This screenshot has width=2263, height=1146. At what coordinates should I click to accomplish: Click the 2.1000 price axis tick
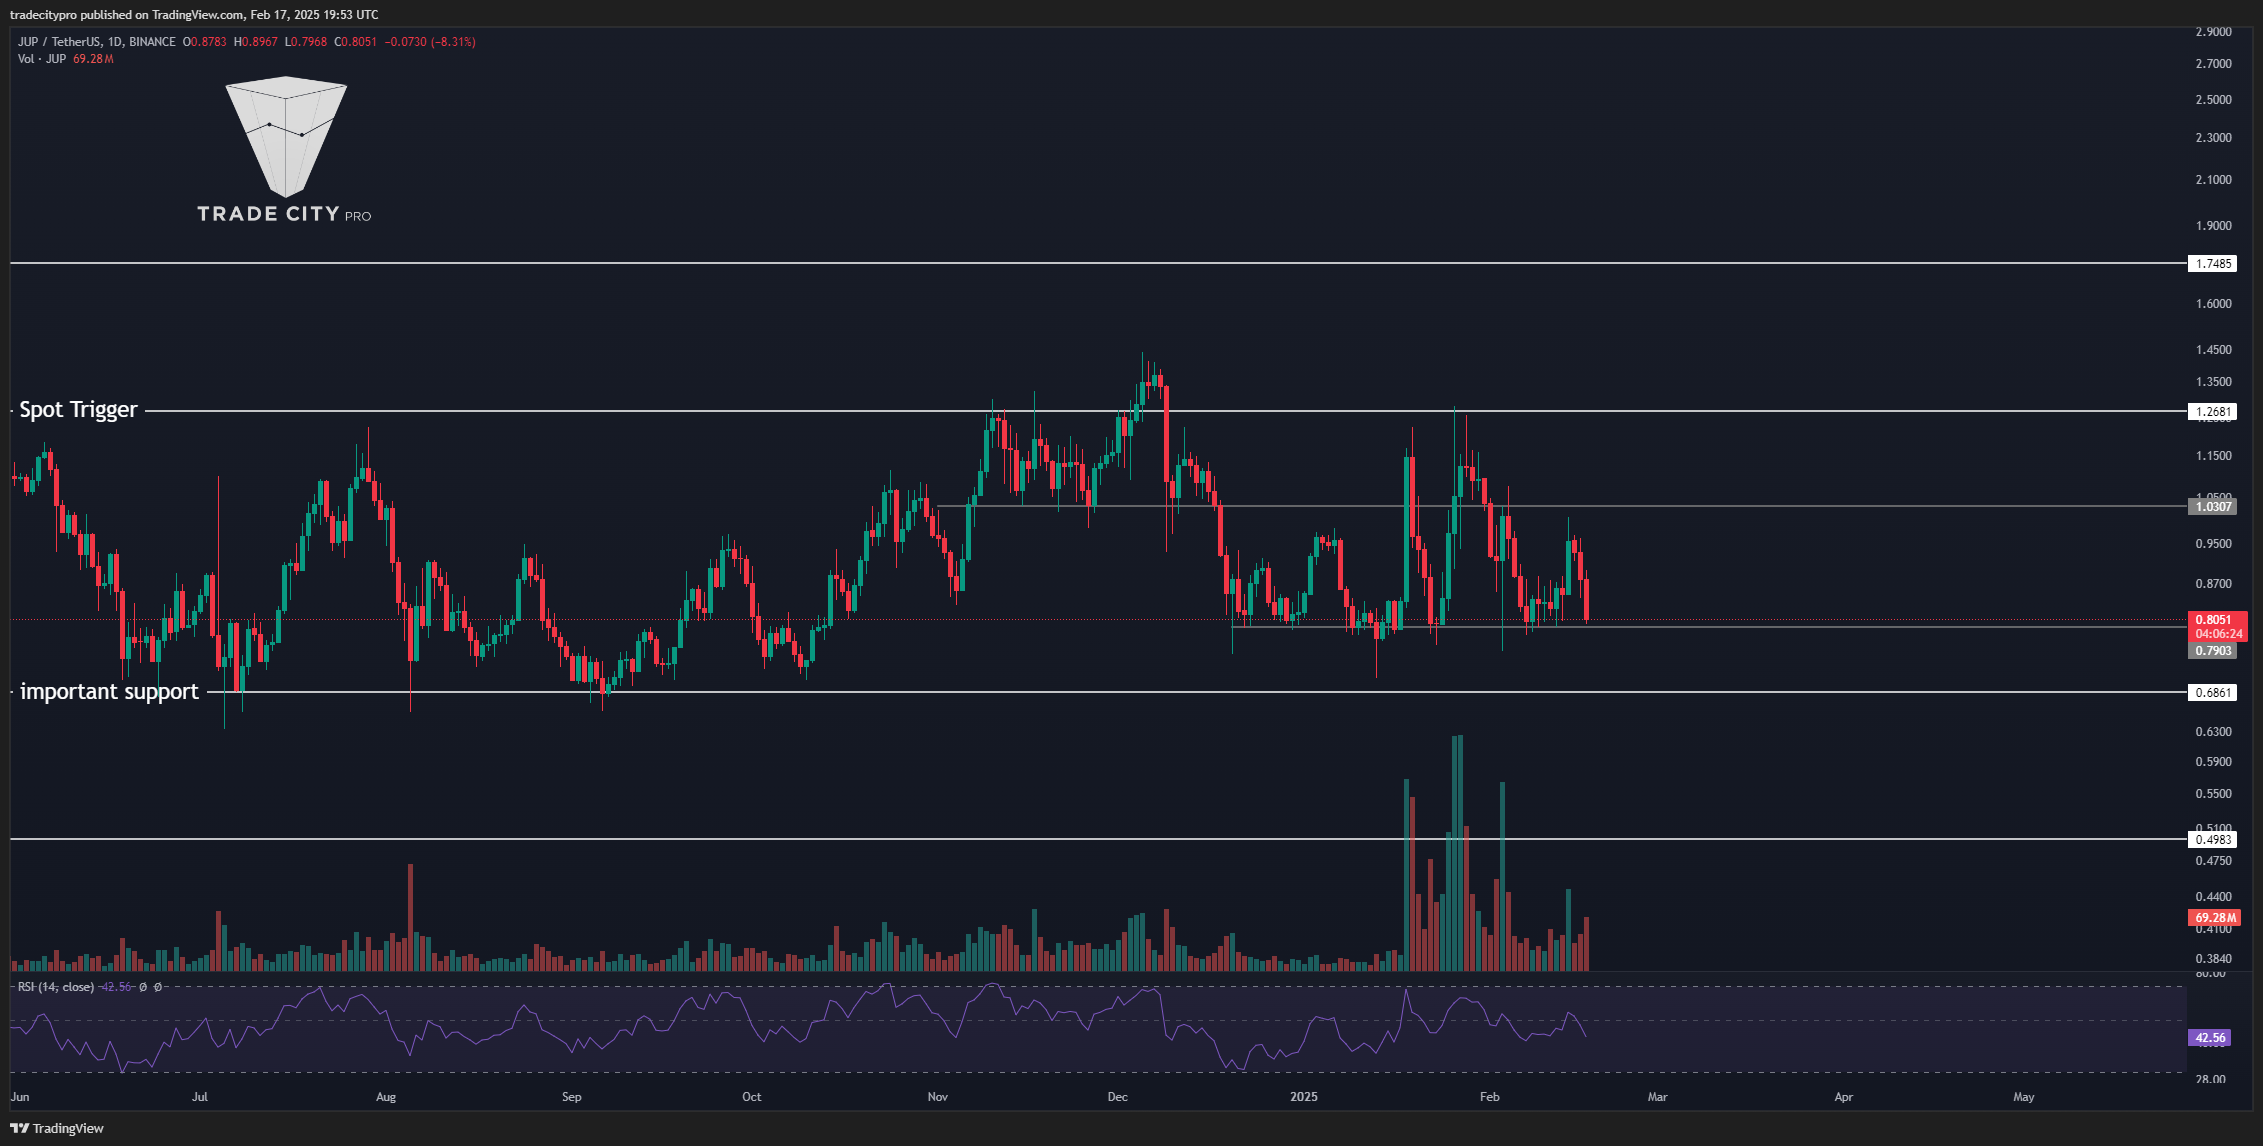coord(2213,180)
